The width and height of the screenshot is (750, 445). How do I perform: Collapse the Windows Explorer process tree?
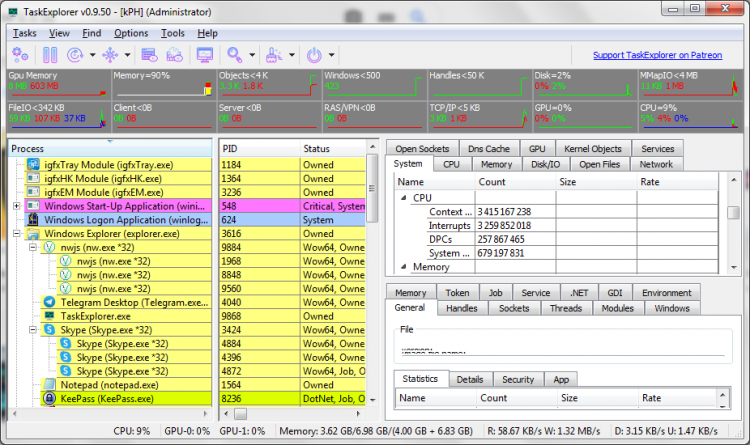(16, 234)
